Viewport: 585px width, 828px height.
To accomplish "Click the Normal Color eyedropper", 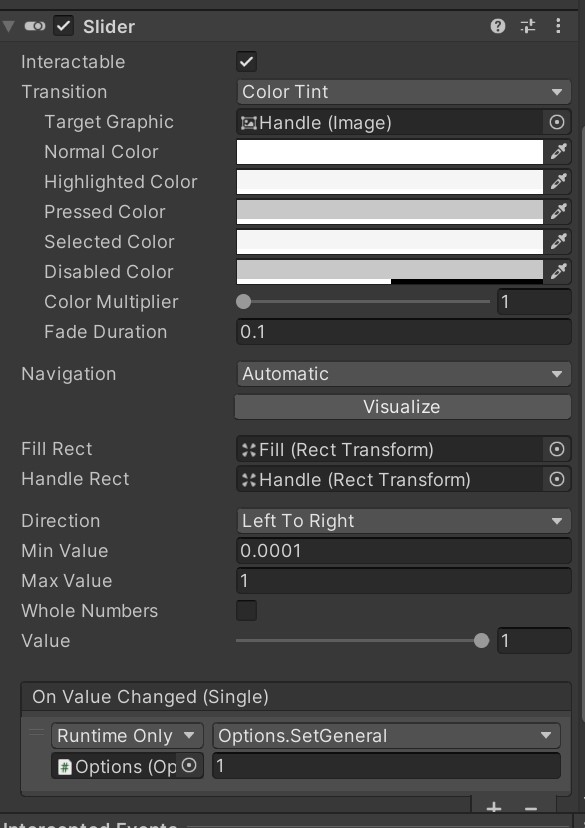I will 559,152.
